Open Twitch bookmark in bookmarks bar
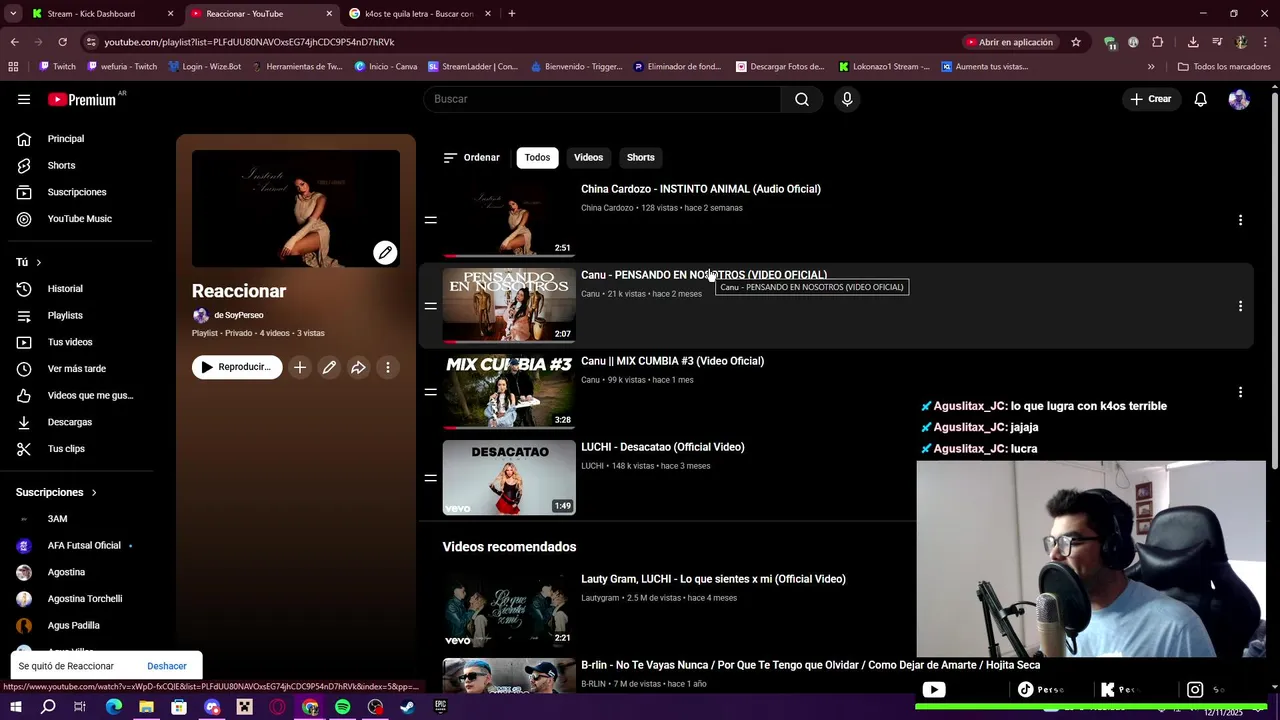 pos(57,67)
